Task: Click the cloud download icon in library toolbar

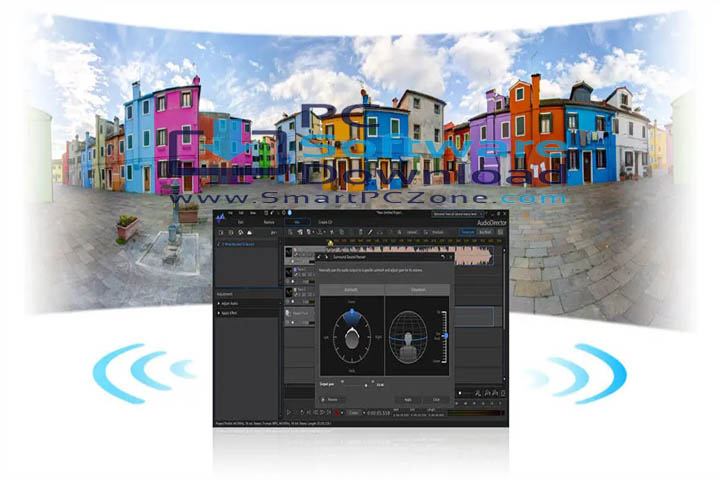Action: click(249, 233)
